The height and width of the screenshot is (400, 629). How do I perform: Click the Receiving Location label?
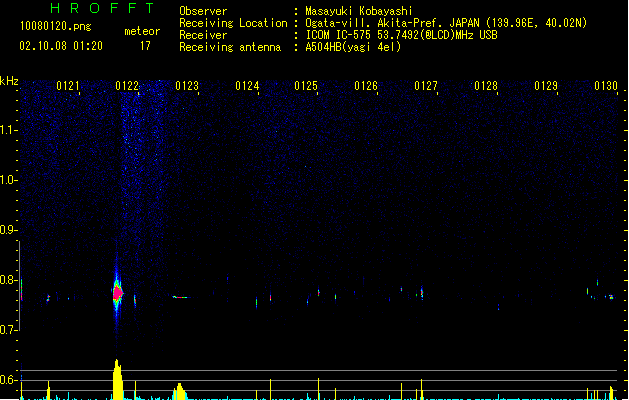point(233,23)
